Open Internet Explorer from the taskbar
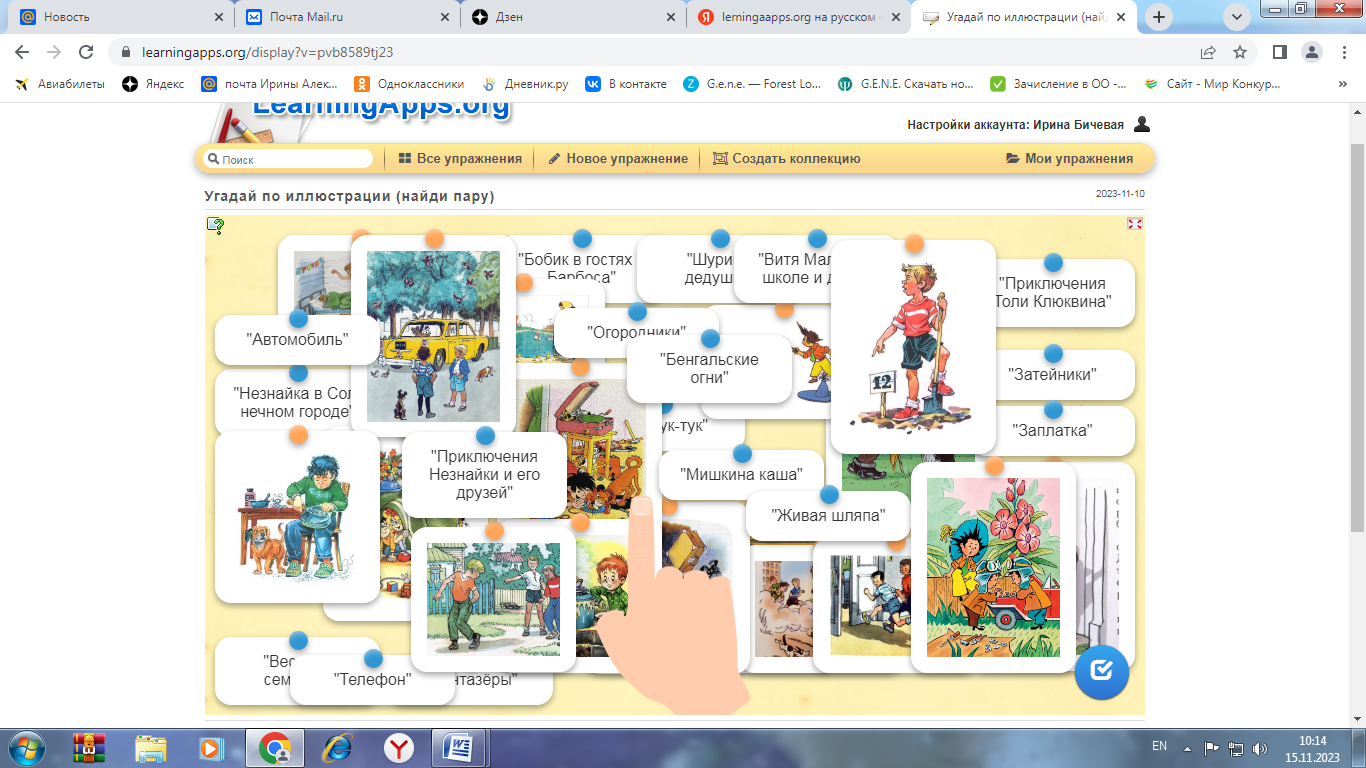The height and width of the screenshot is (768, 1366). click(337, 747)
